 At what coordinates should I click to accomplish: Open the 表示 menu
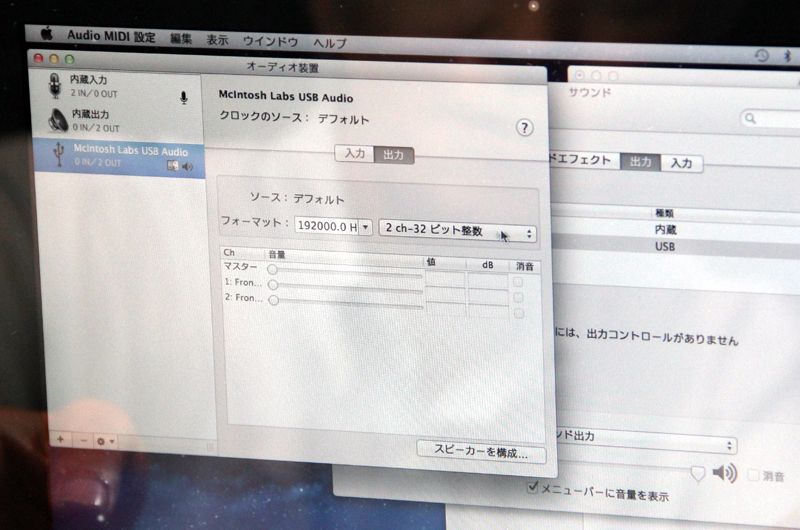coord(217,40)
